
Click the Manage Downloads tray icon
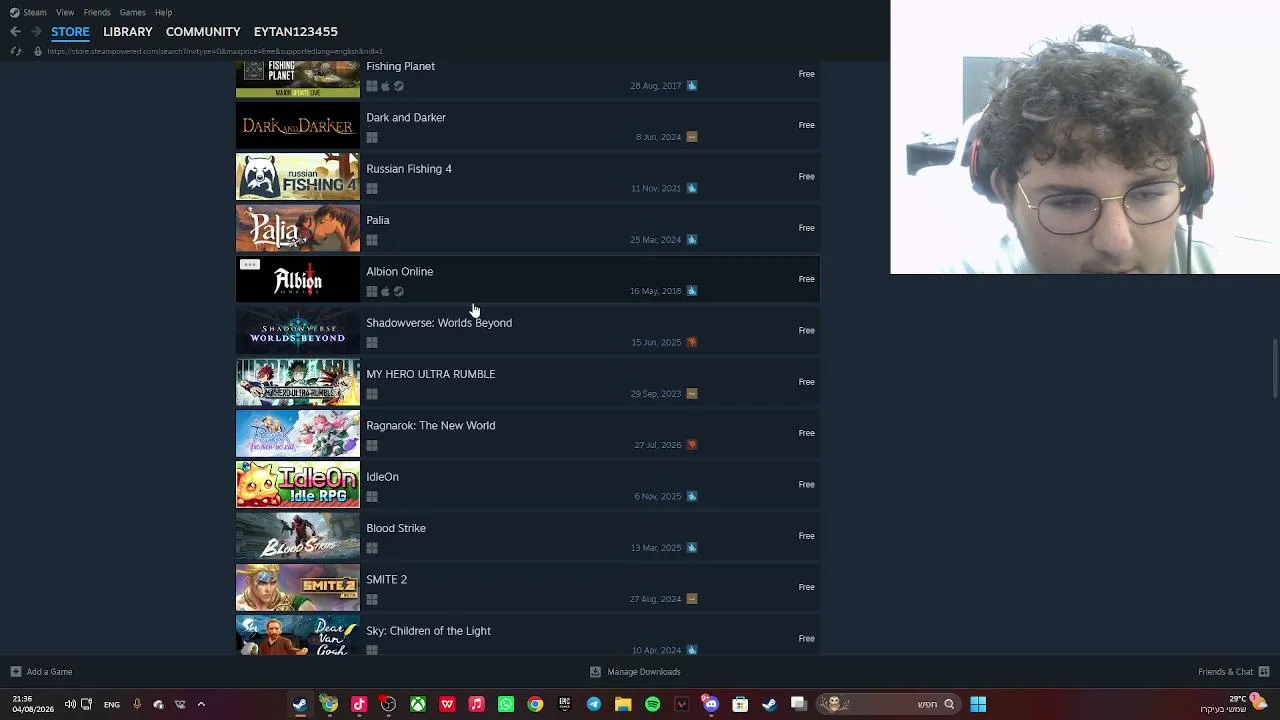coord(595,672)
